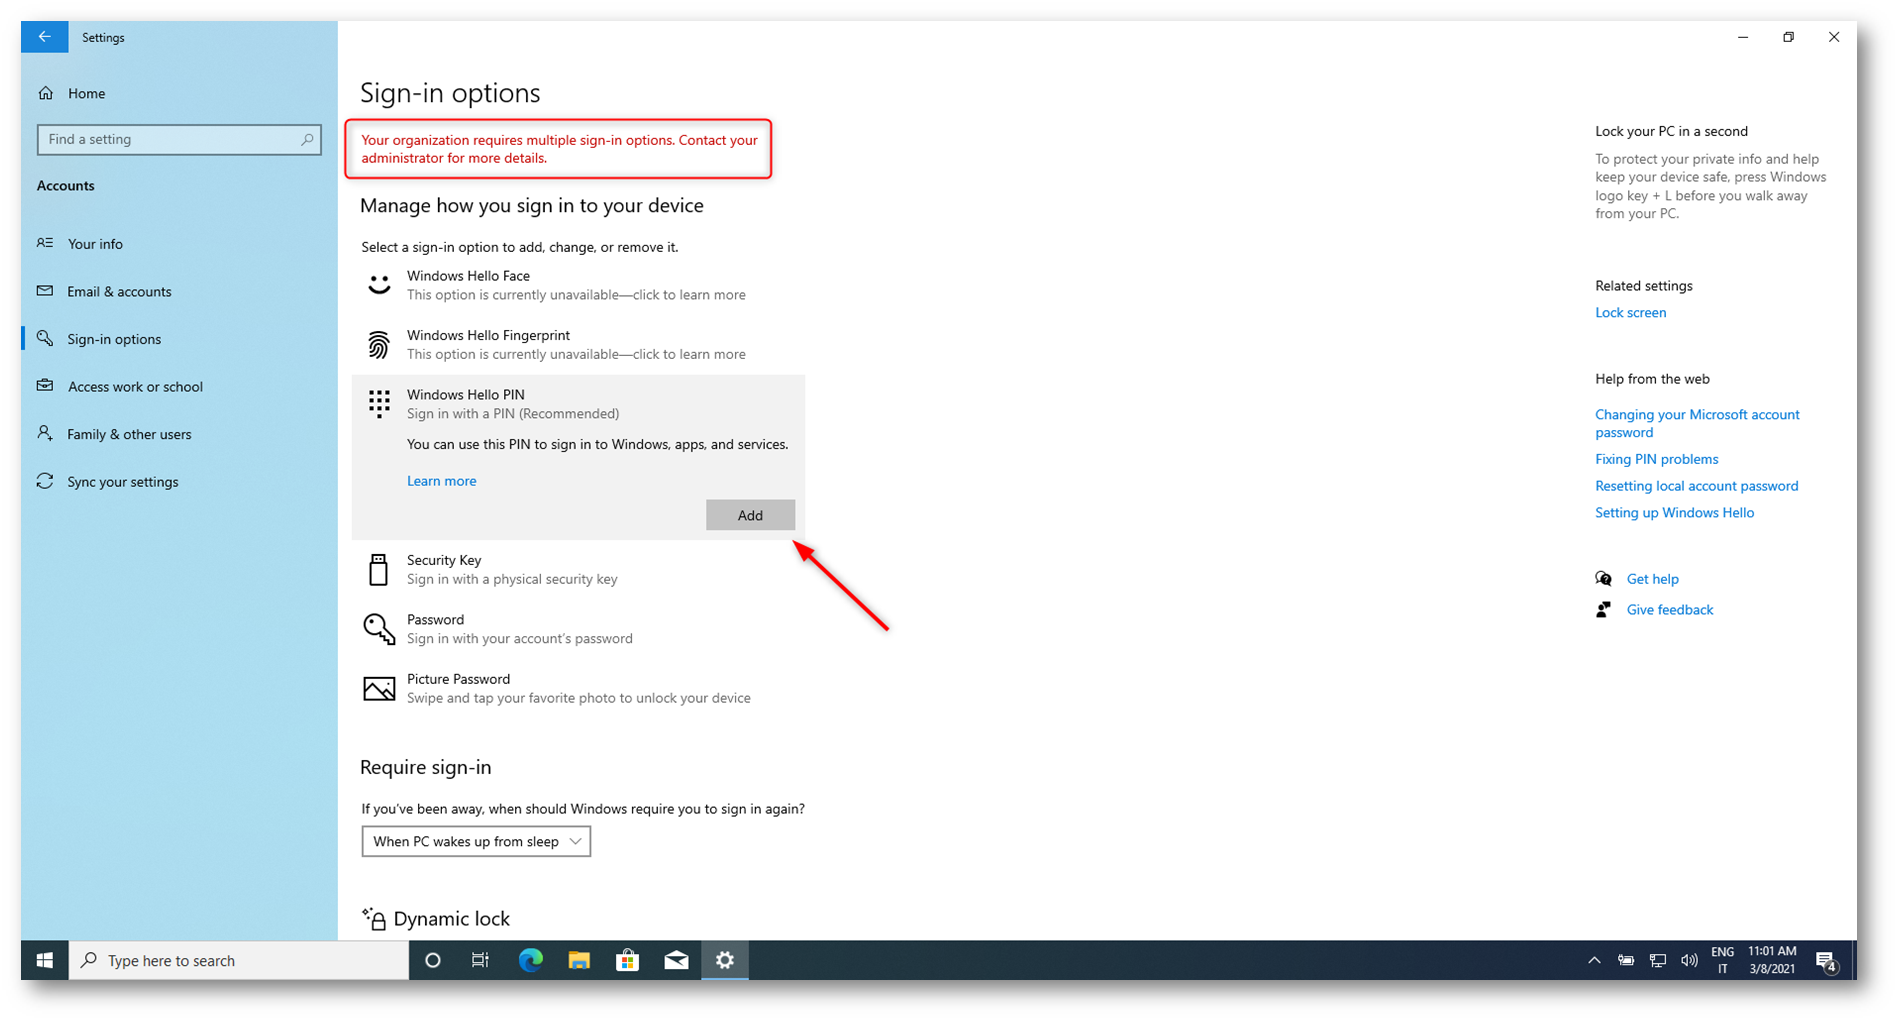
Task: Click the volume speaker tray icon
Action: (x=1689, y=961)
